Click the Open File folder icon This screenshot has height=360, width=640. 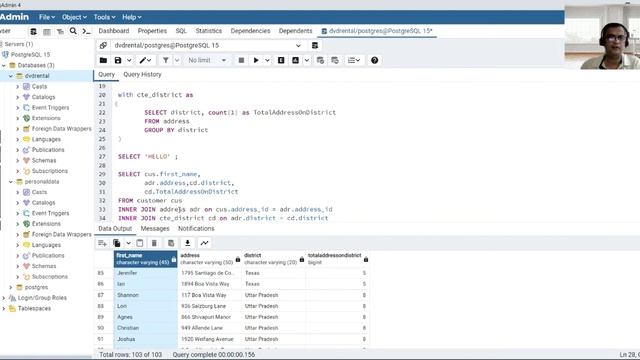[x=103, y=60]
